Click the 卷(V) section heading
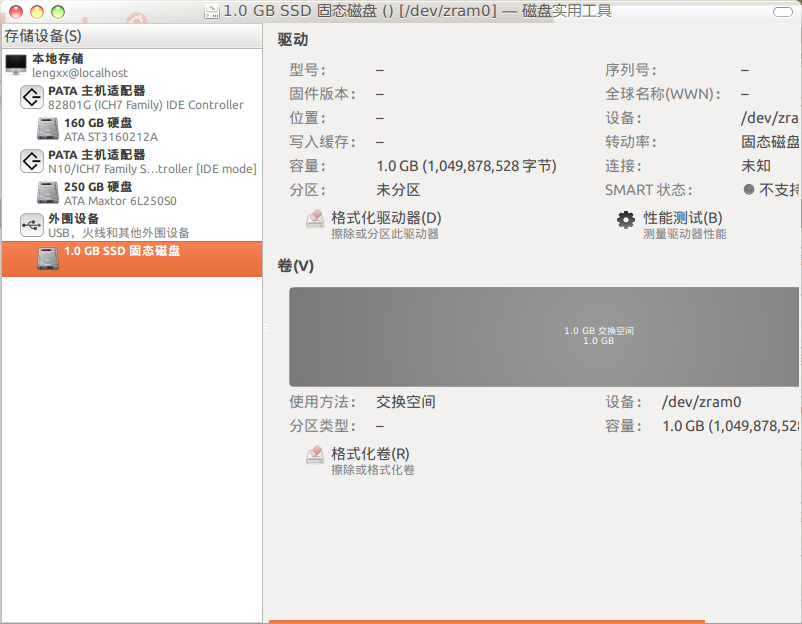The image size is (802, 624). [x=295, y=265]
